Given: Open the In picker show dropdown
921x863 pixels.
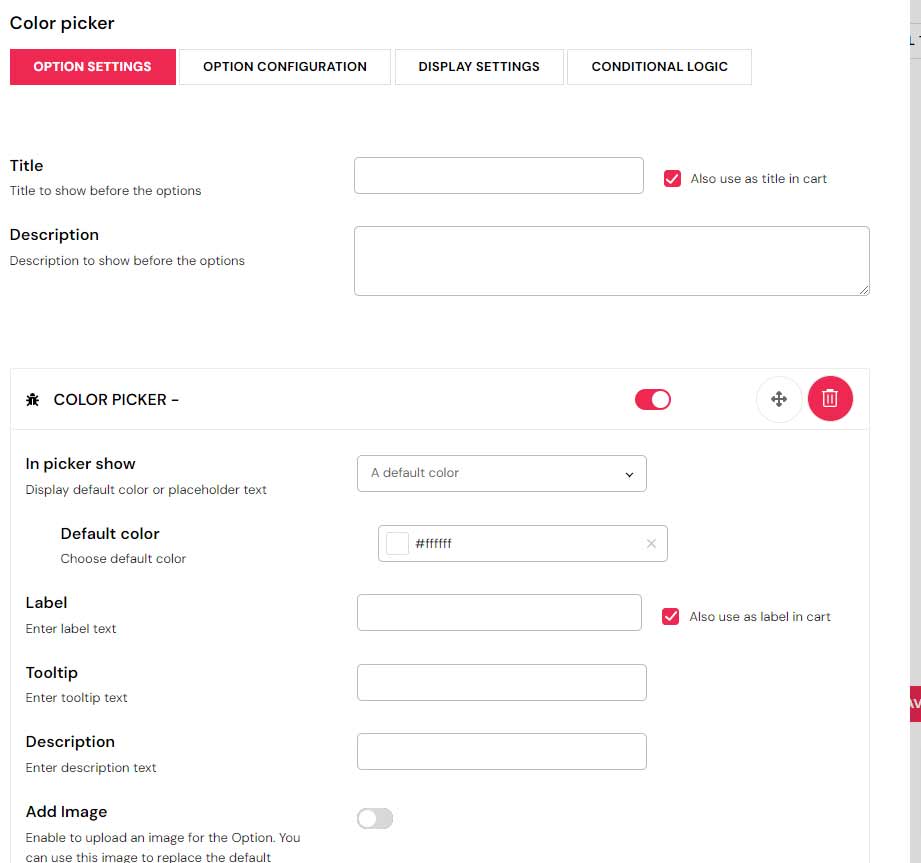Looking at the screenshot, I should pos(501,473).
